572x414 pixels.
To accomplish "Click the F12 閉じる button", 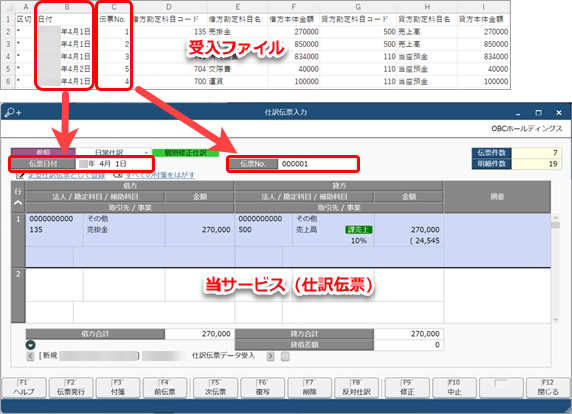I will click(x=548, y=388).
